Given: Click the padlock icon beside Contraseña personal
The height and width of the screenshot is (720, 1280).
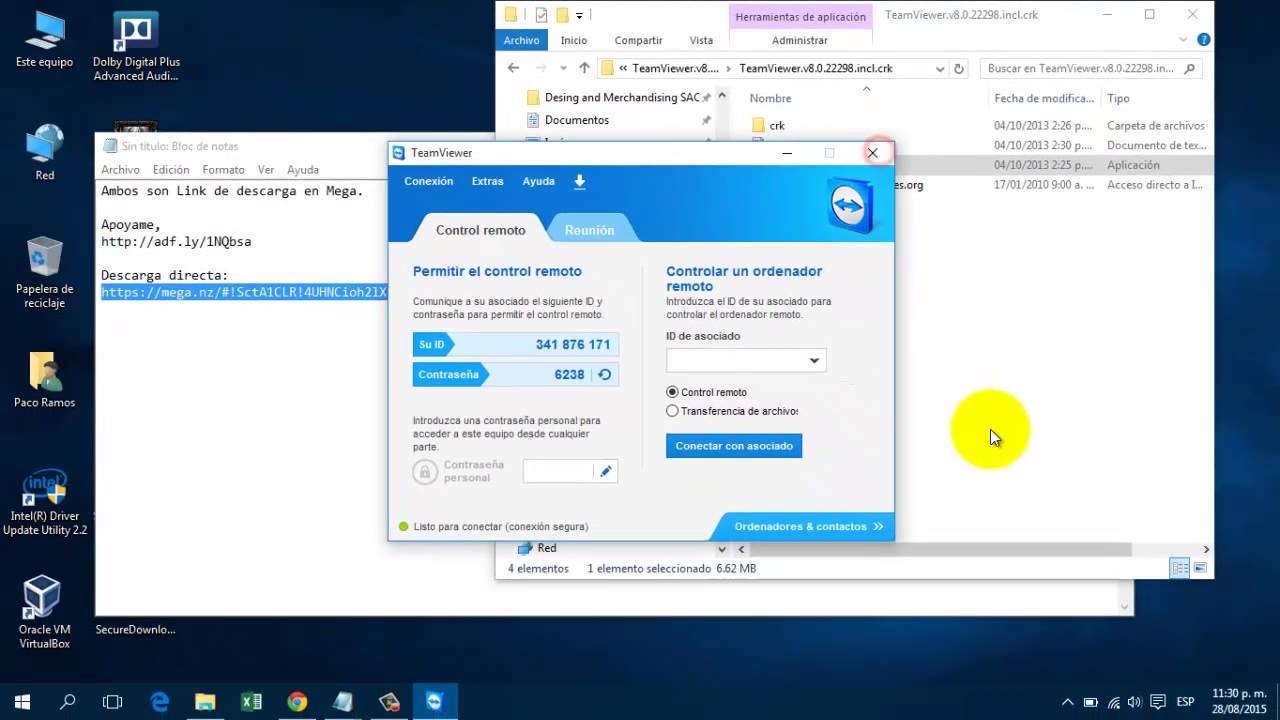Looking at the screenshot, I should point(425,471).
